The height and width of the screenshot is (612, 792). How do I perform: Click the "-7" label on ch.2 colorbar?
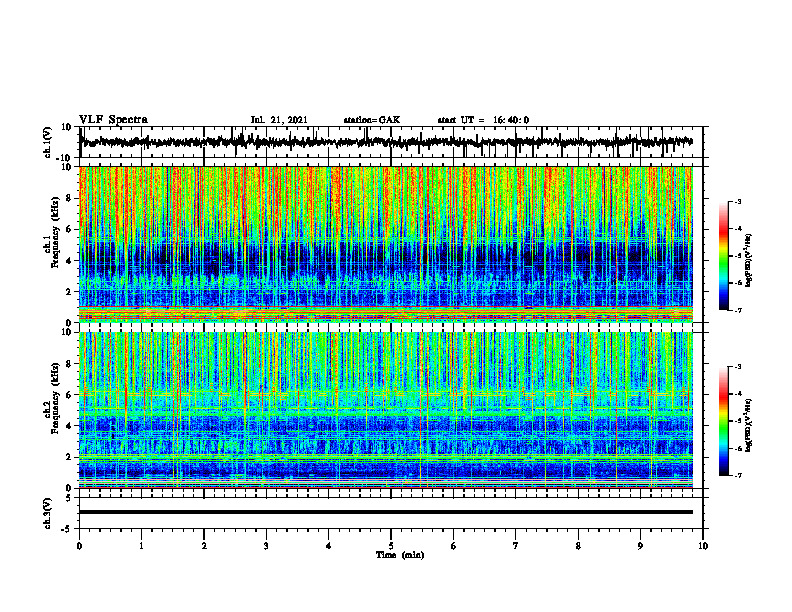click(738, 476)
